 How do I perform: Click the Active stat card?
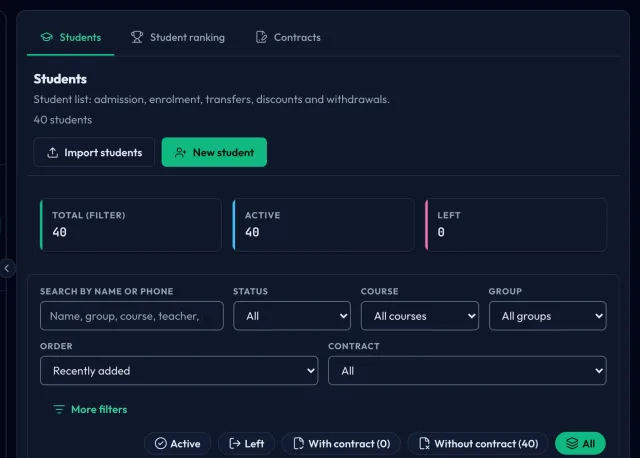tap(324, 225)
